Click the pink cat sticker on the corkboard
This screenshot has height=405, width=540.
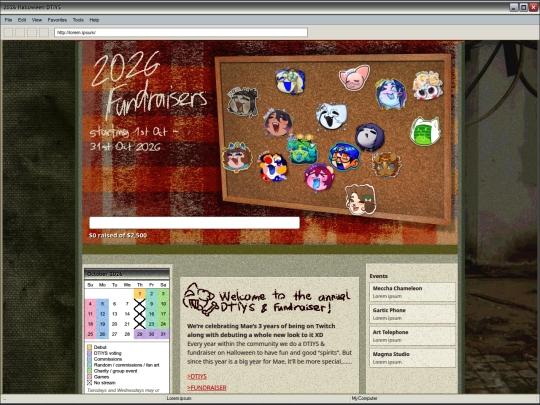click(x=354, y=78)
